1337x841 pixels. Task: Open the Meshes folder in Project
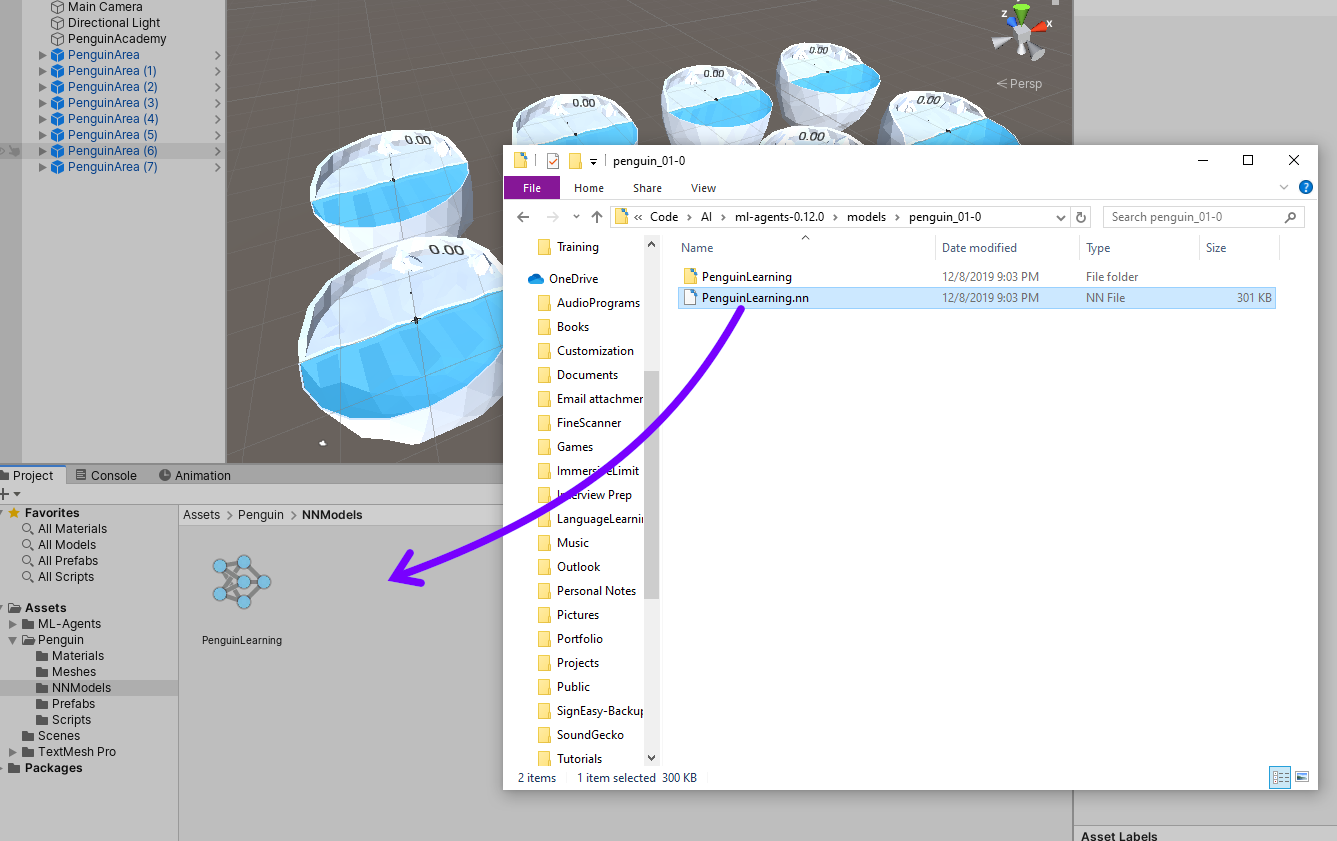(74, 672)
